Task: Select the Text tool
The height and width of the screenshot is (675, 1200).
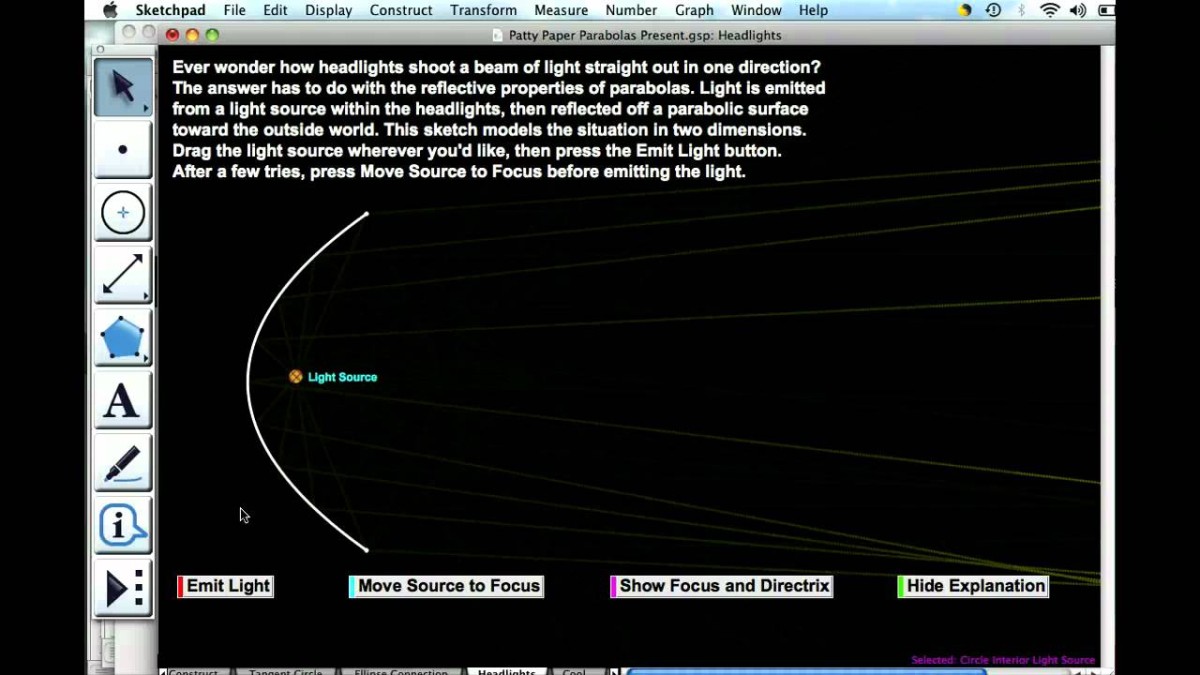Action: [x=122, y=400]
